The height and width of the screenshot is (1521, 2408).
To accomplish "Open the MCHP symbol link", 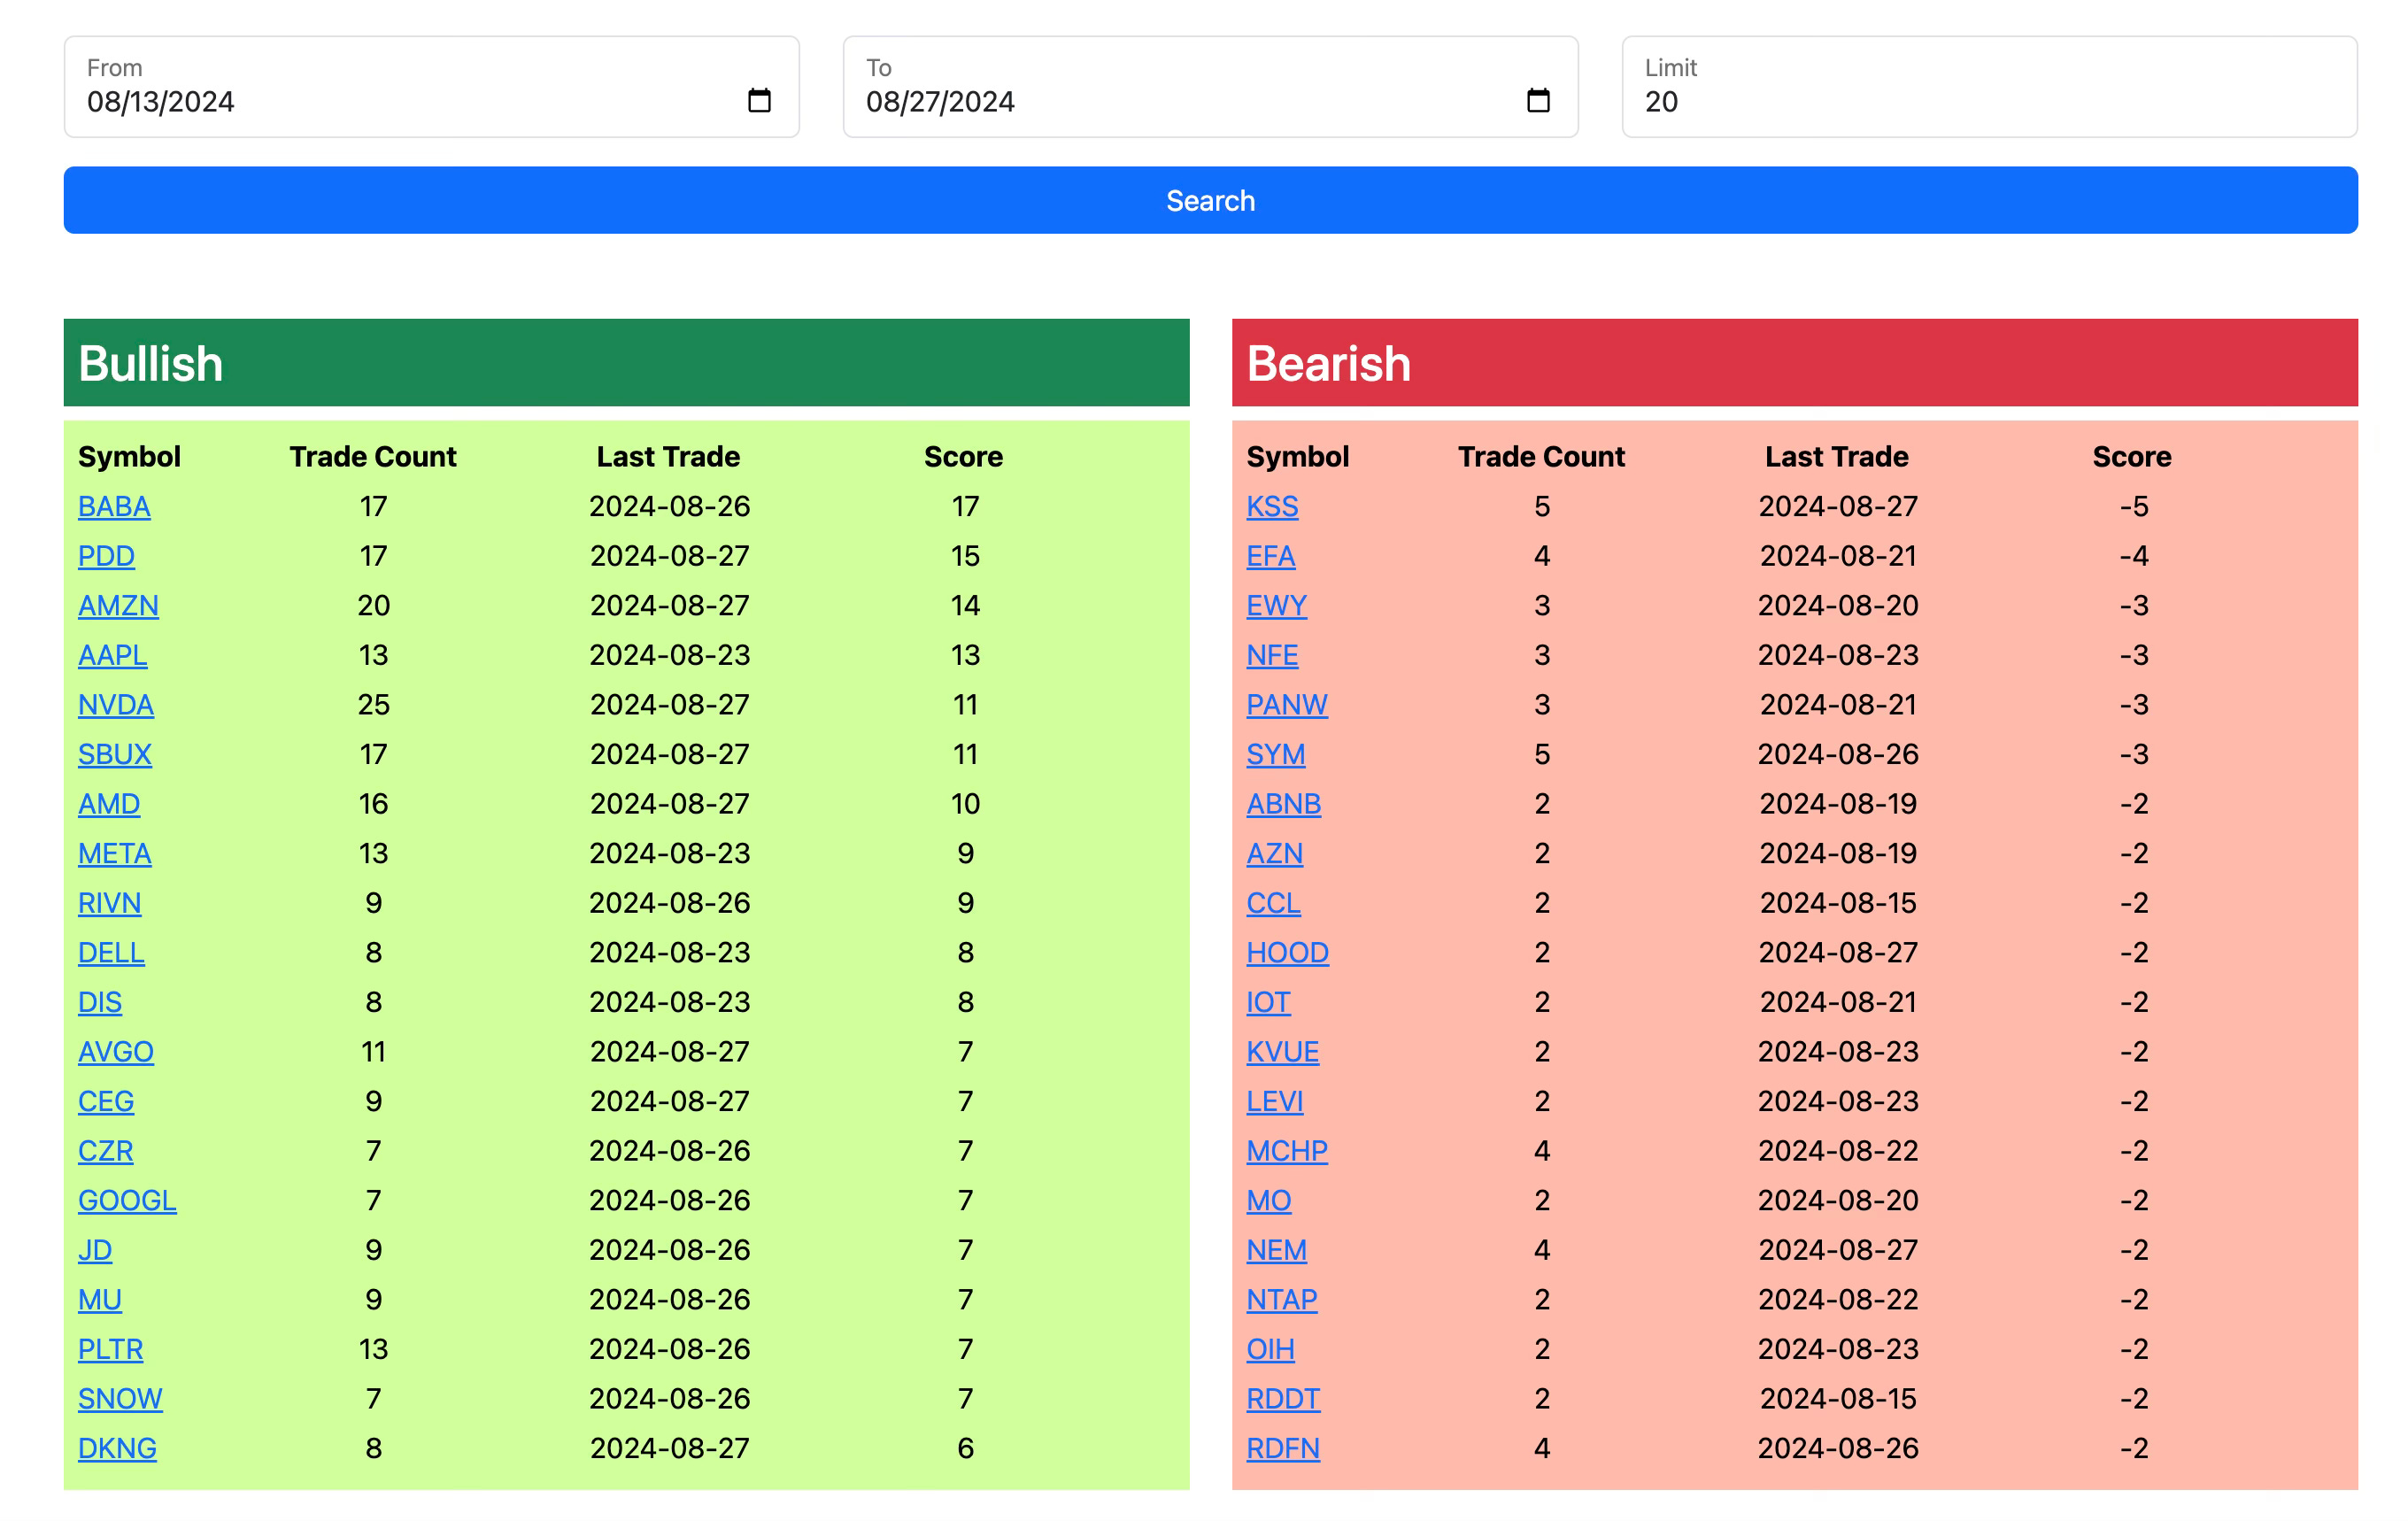I will [x=1287, y=1151].
